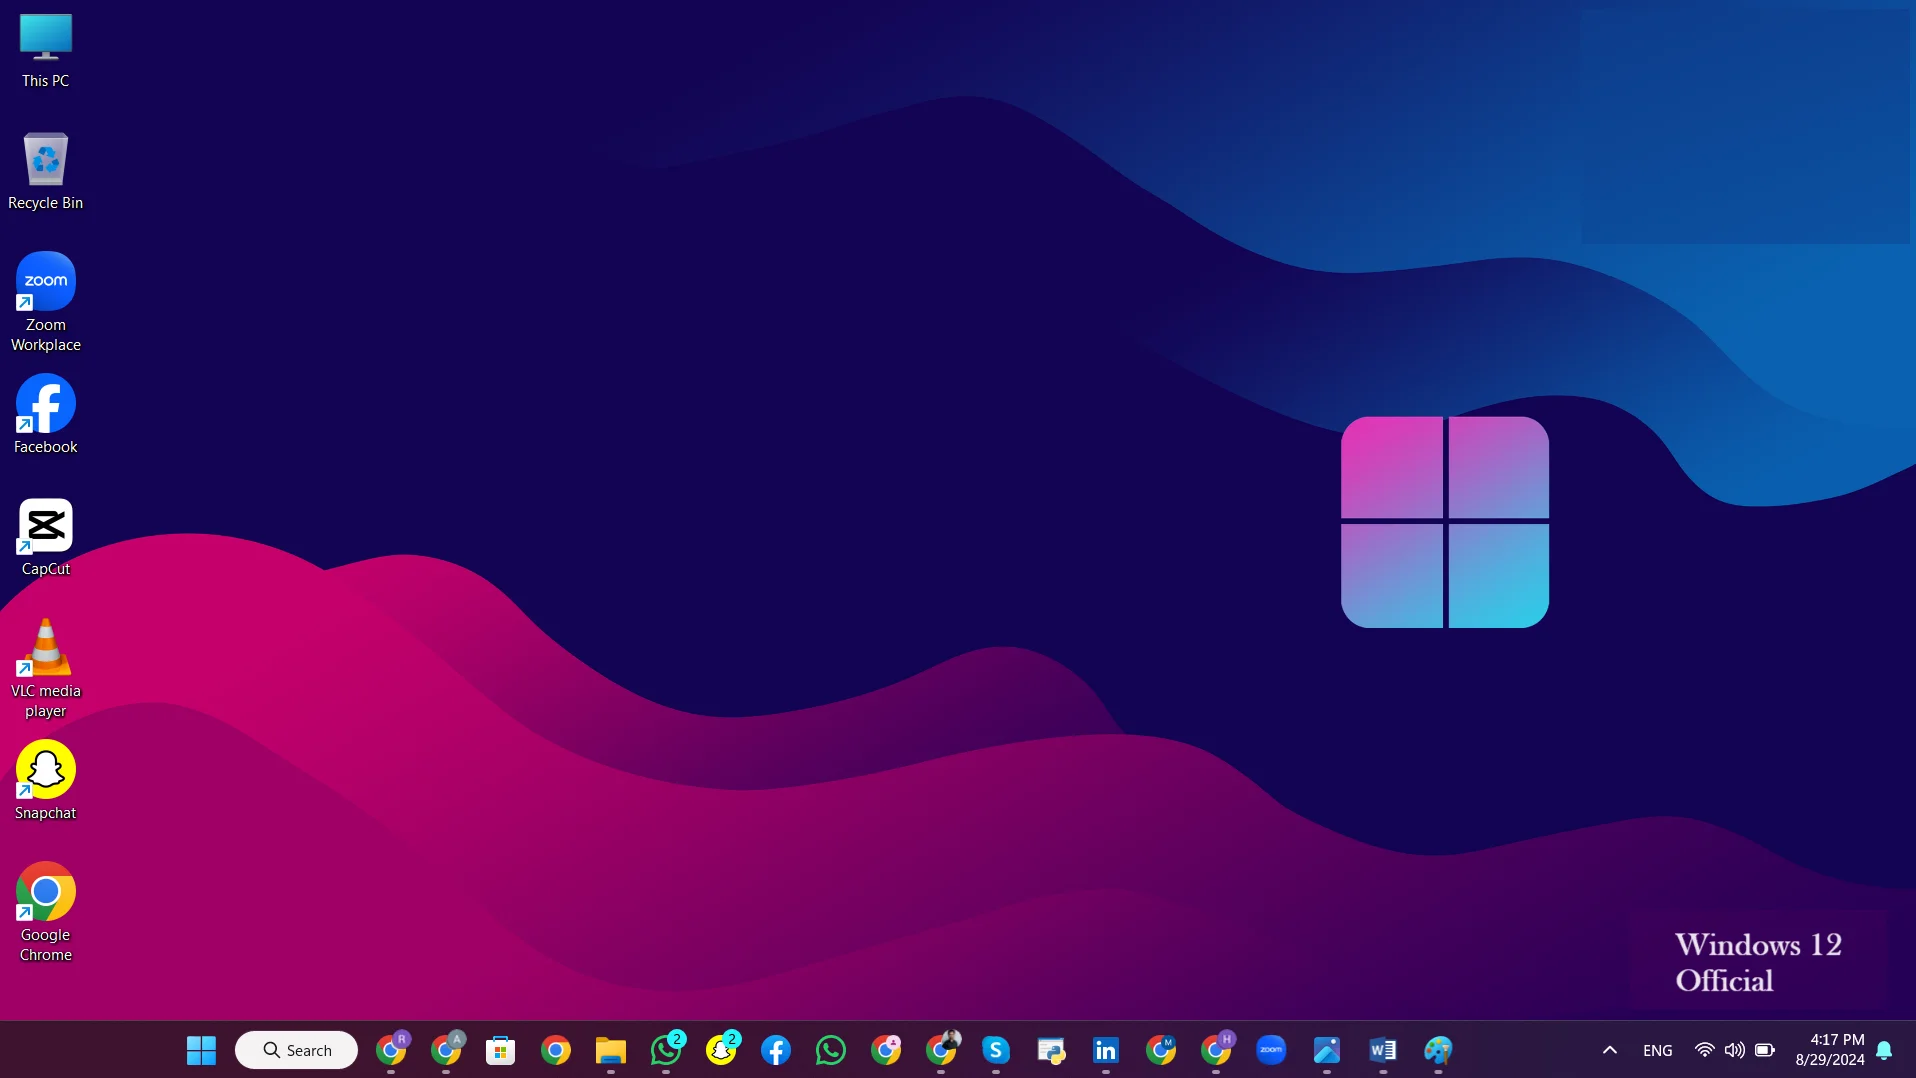Open the notification bell

coord(1885,1050)
